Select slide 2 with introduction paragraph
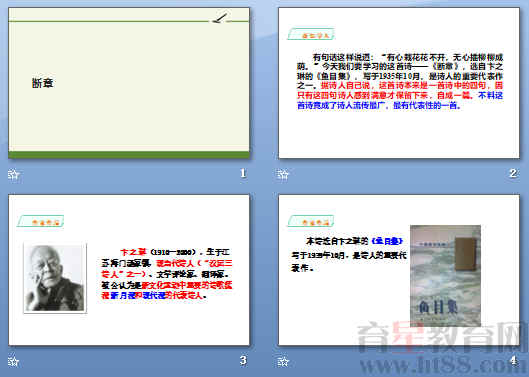Image resolution: width=529 pixels, height=377 pixels. (399, 83)
